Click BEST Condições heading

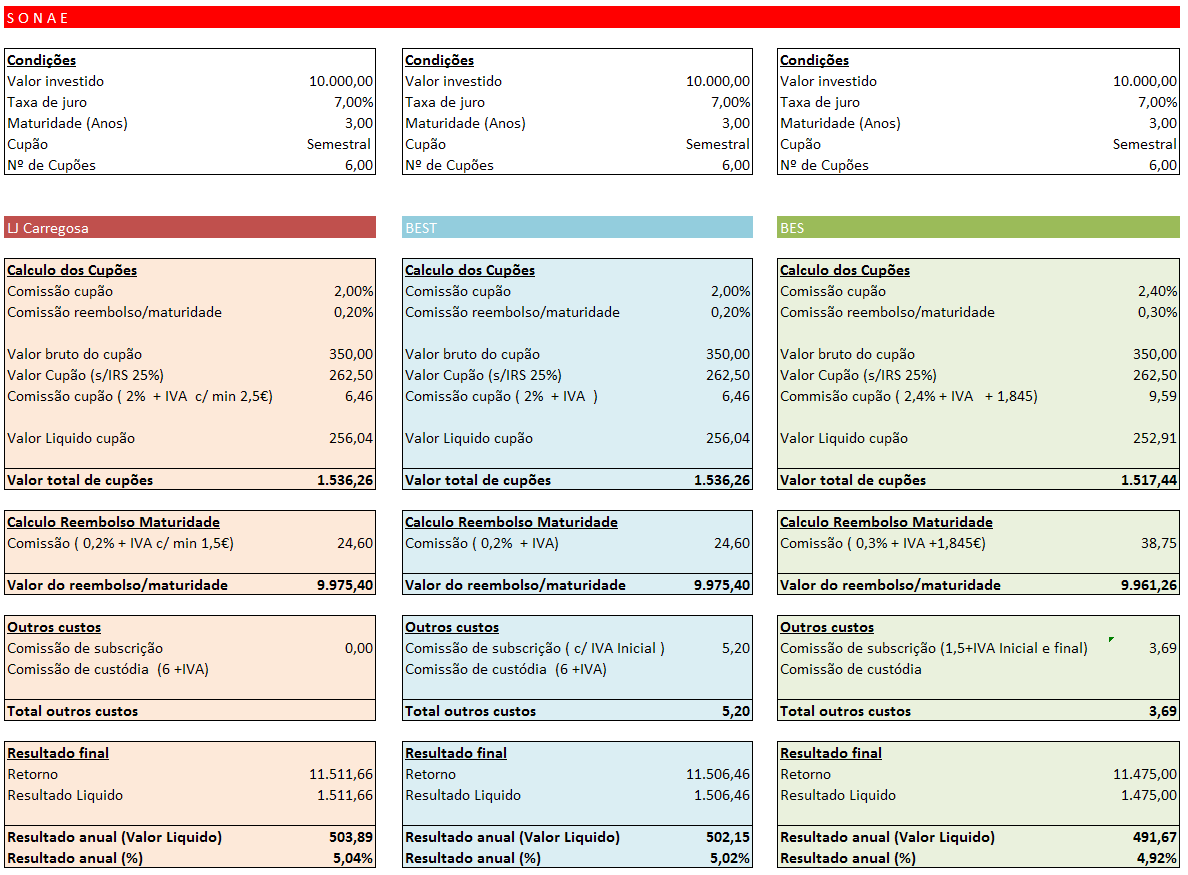pos(439,60)
